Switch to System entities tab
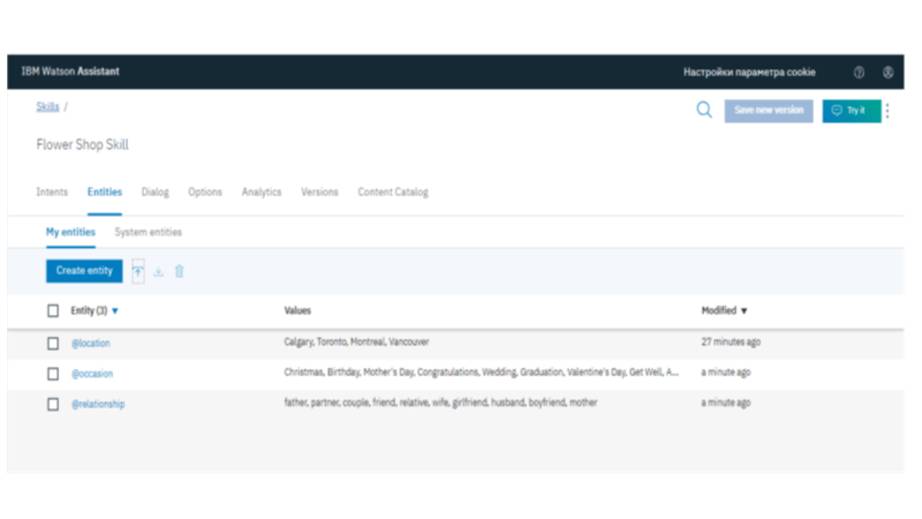This screenshot has width=922, height=519. (x=148, y=232)
